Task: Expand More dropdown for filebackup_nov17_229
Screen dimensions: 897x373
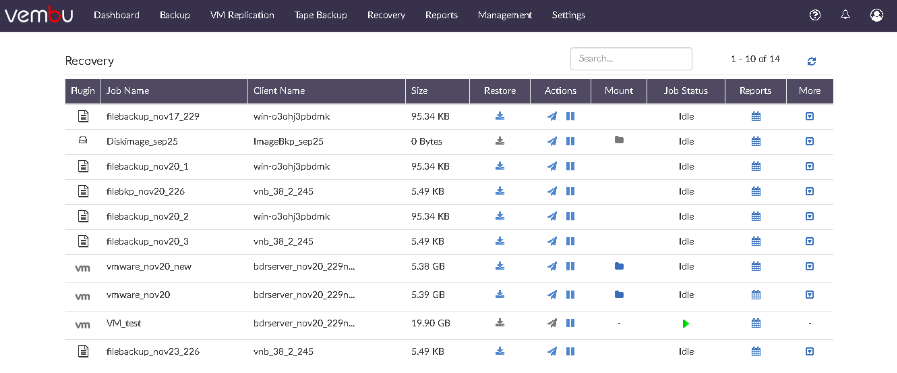Action: pos(809,116)
